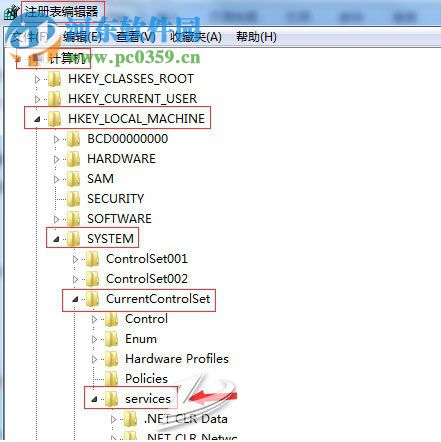The width and height of the screenshot is (441, 442).
Task: Select the services key label
Action: 148,399
